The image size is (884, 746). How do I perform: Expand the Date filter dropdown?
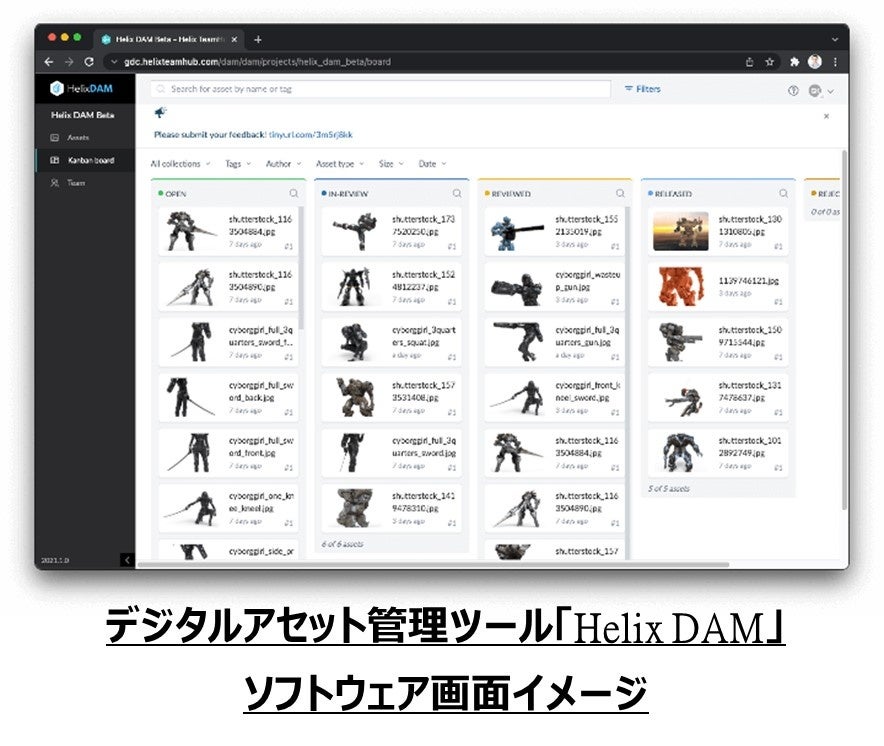point(432,164)
